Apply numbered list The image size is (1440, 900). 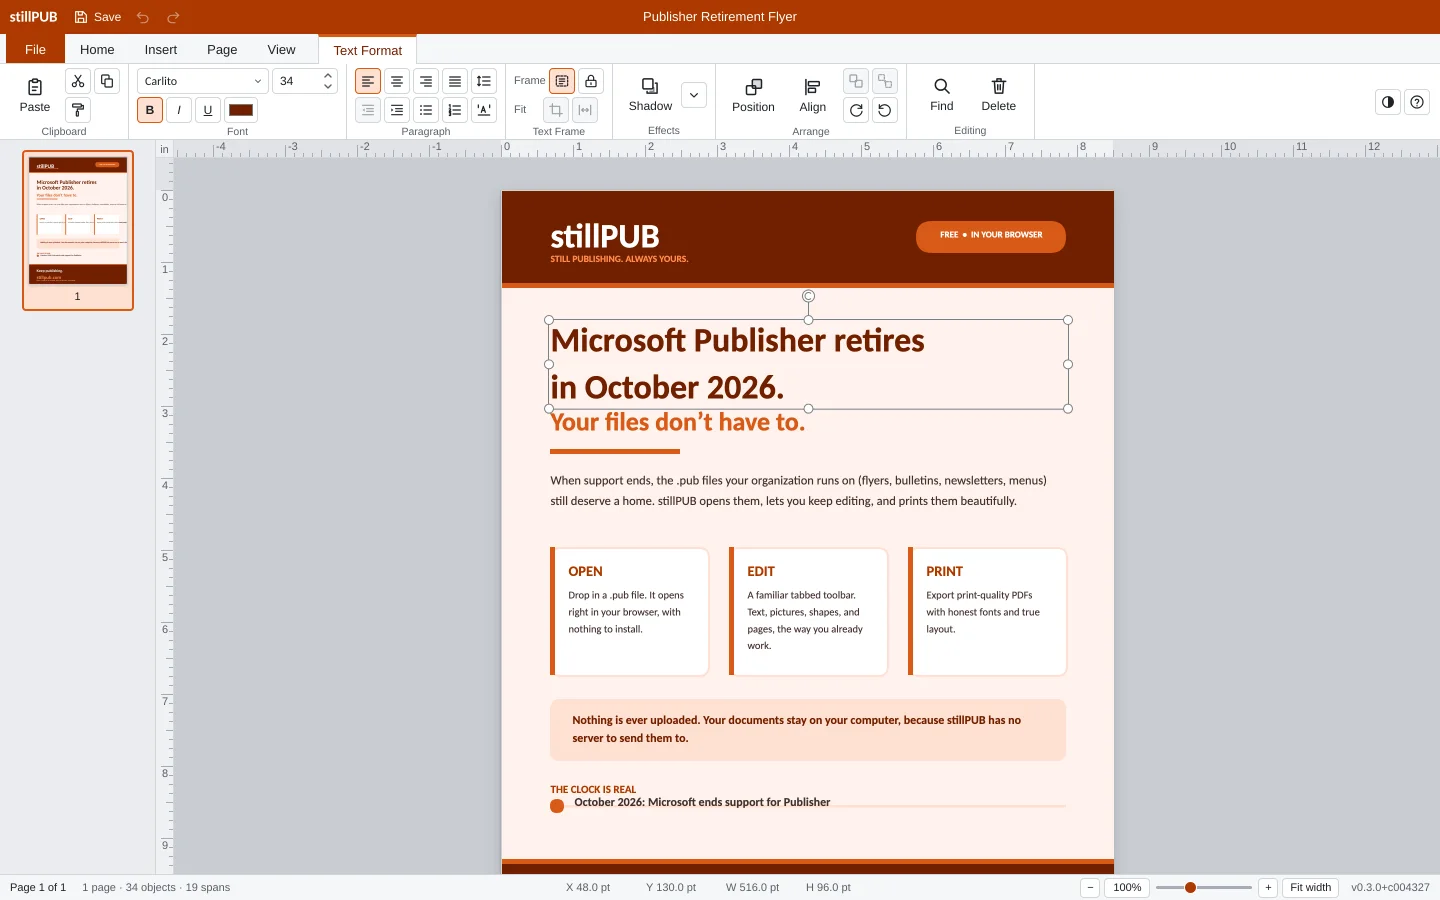[x=455, y=110]
